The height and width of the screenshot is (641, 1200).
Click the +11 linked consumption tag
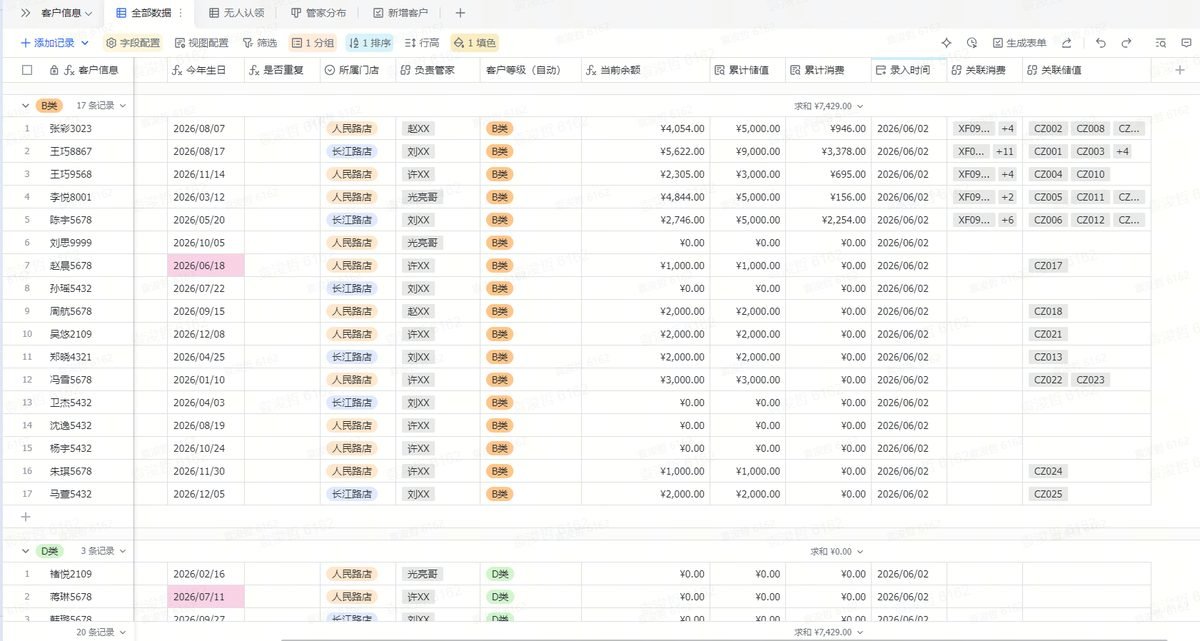pyautogui.click(x=1005, y=151)
